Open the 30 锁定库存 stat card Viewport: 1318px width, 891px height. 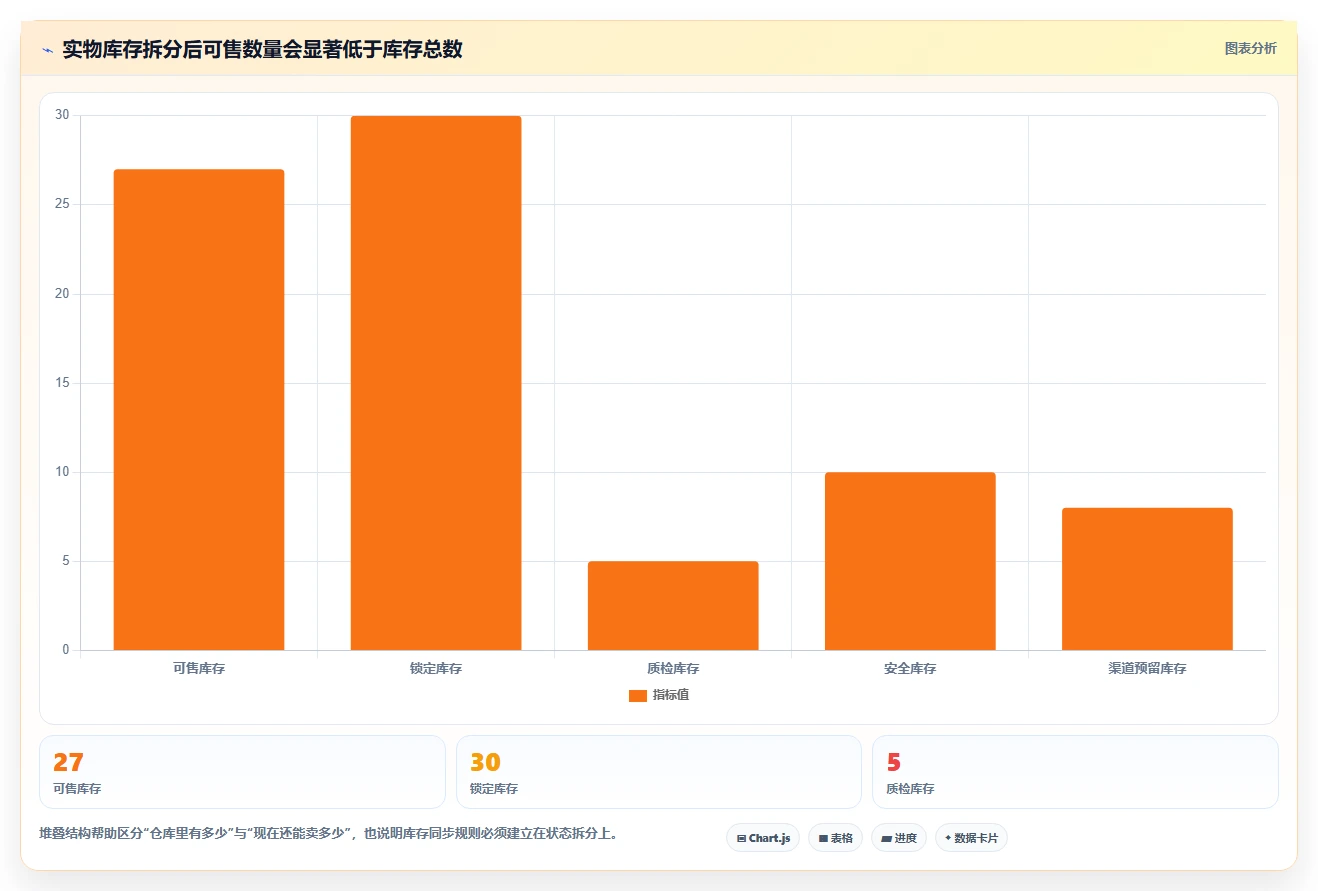coord(659,772)
